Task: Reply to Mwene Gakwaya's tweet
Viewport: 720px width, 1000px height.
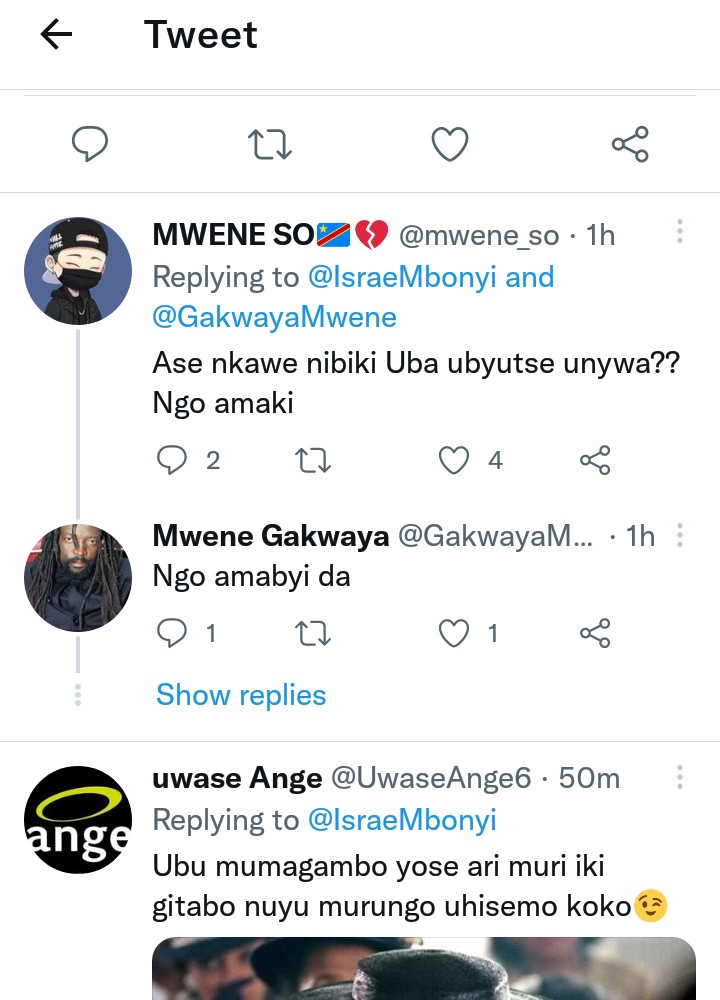Action: tap(174, 633)
